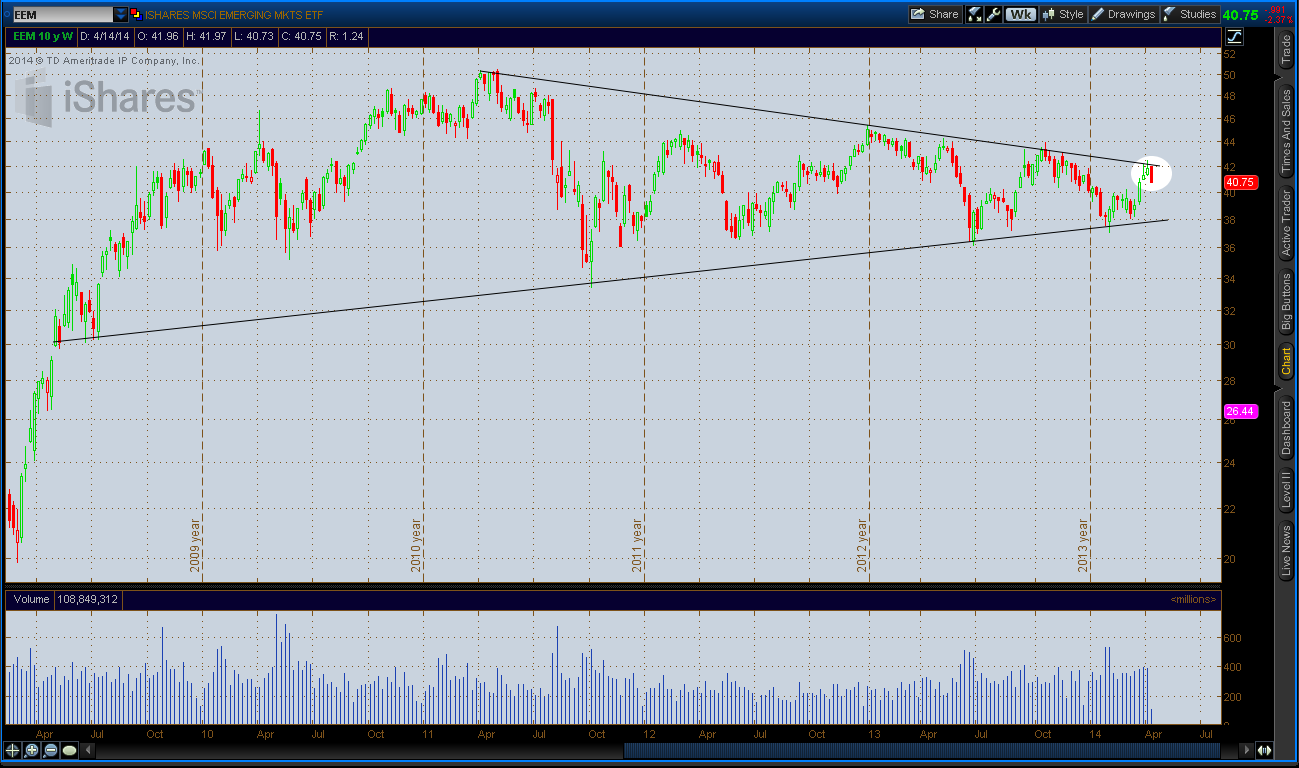Click the 'C: 40.75' close value
The image size is (1299, 768).
pos(299,37)
